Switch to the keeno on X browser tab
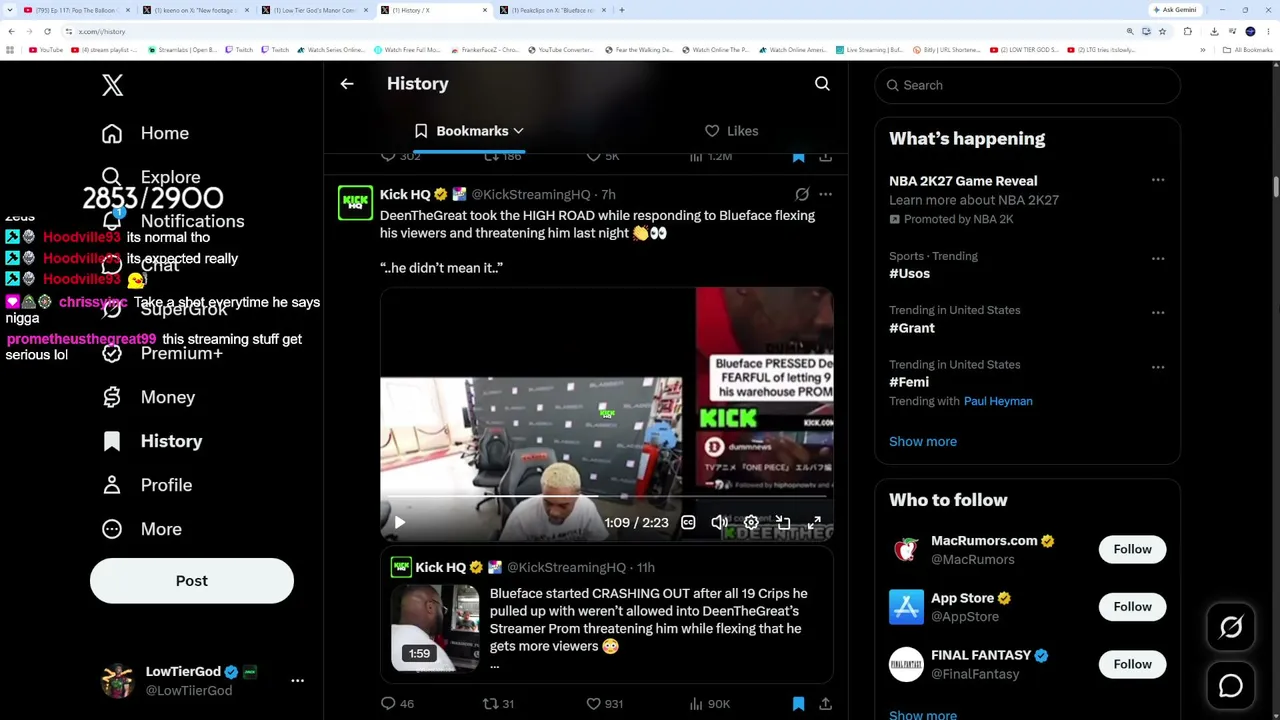1280x720 pixels. tap(195, 10)
